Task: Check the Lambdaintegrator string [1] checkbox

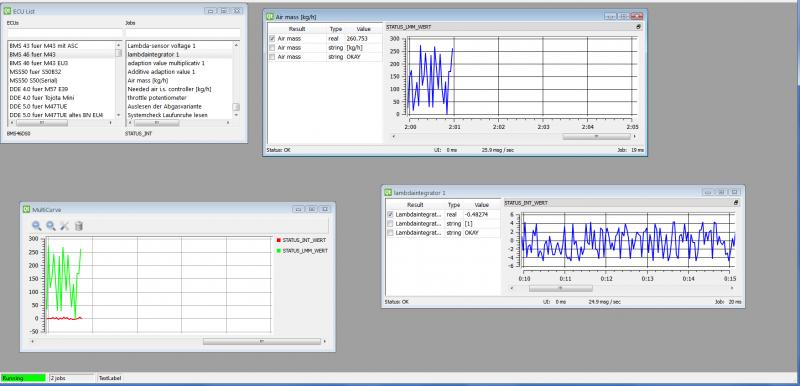Action: pos(390,223)
